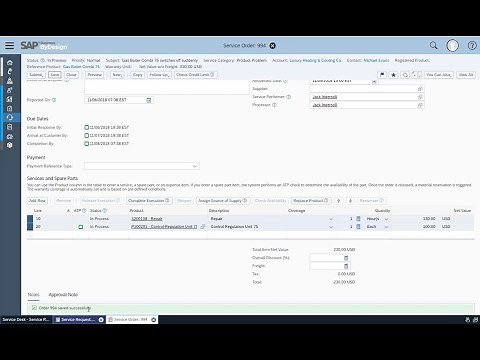
Task: Move item up with arrow icon
Action: pos(339,201)
